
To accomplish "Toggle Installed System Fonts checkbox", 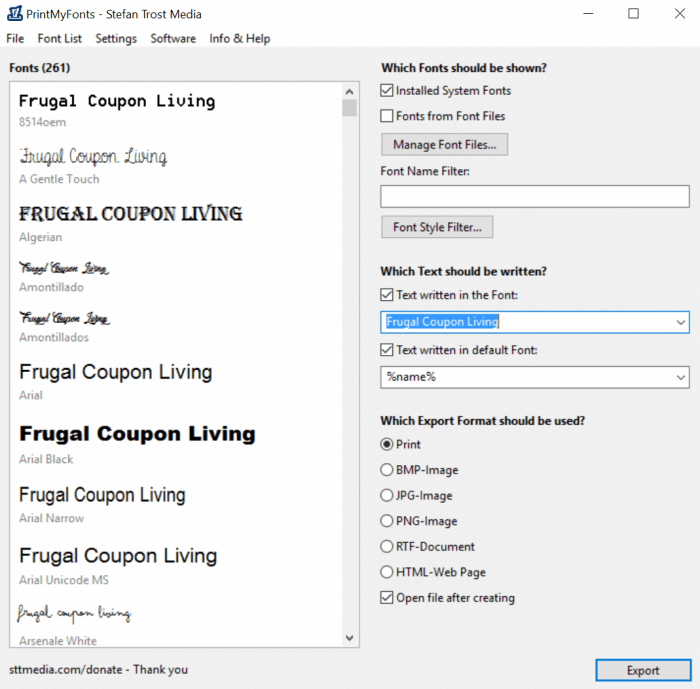I will [387, 90].
